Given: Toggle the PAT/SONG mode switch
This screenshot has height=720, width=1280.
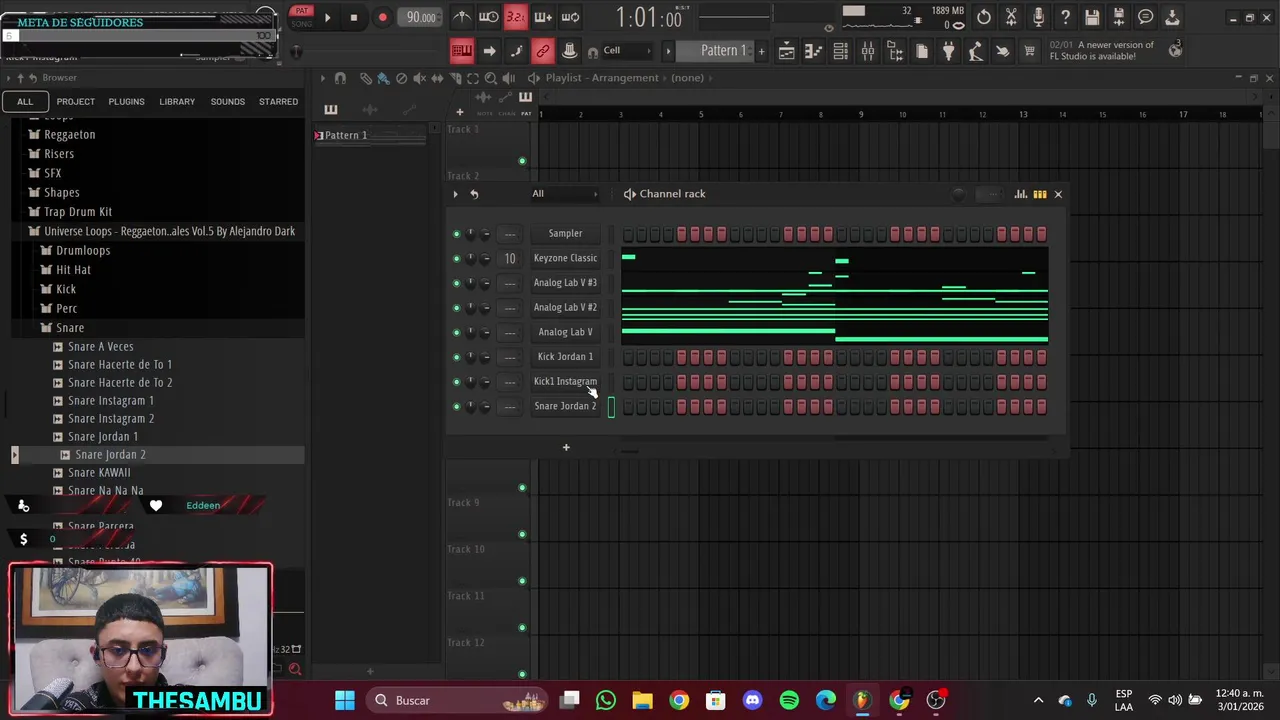Looking at the screenshot, I should (301, 16).
